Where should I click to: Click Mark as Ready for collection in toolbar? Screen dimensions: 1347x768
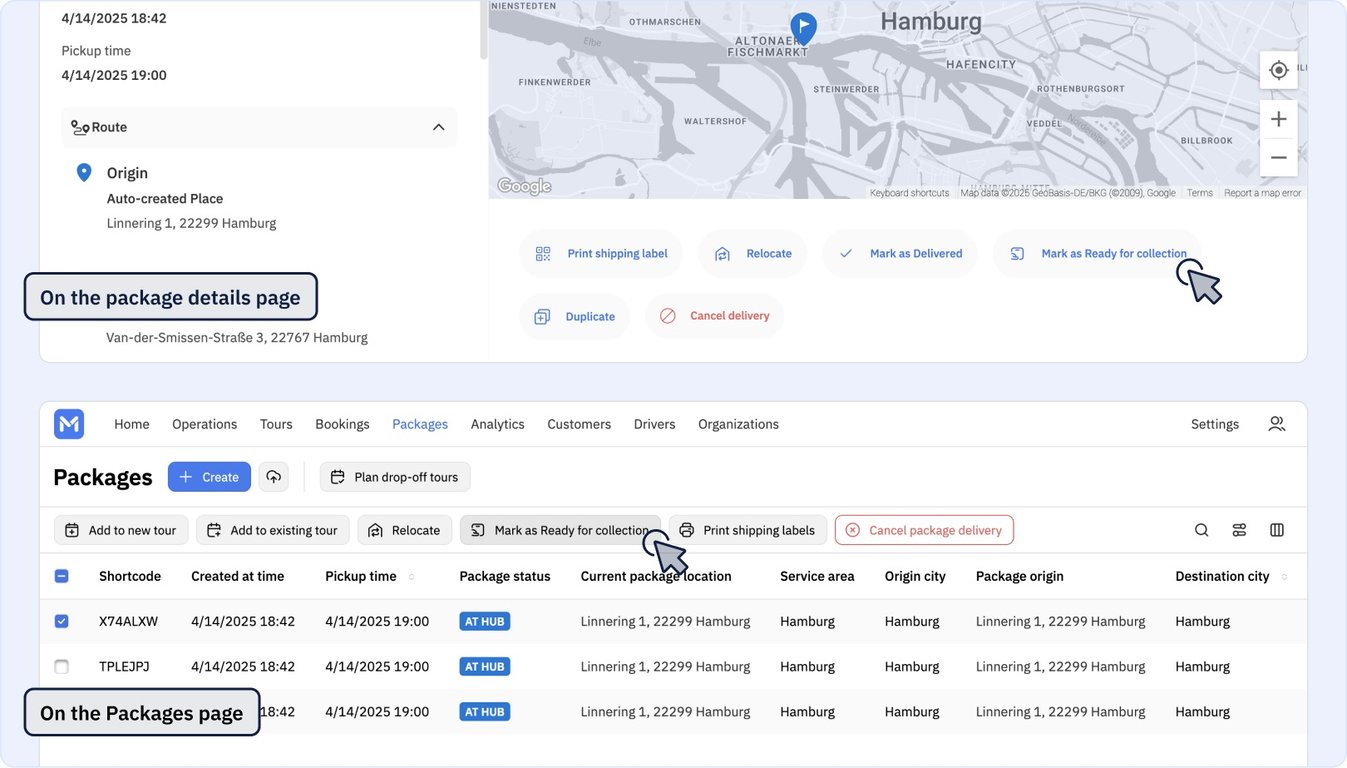pyautogui.click(x=560, y=530)
